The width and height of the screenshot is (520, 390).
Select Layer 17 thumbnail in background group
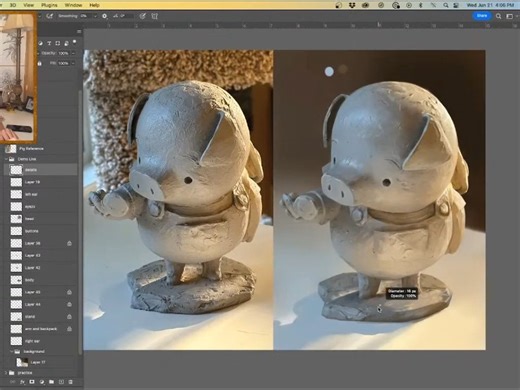[22, 362]
